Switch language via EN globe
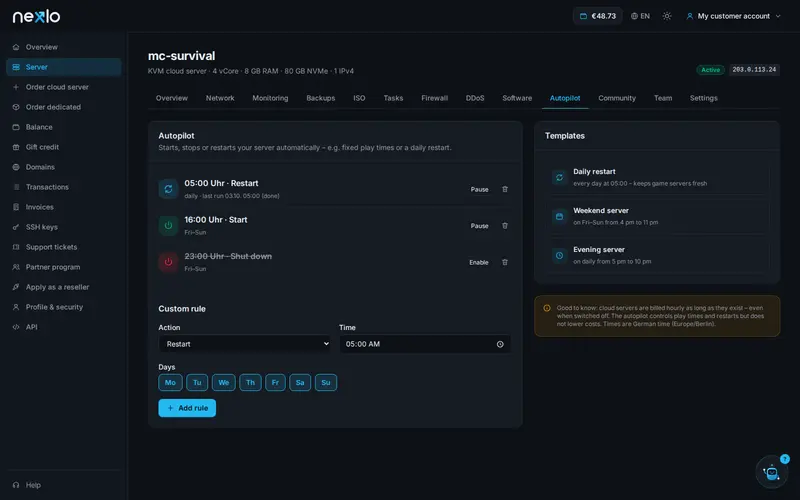The image size is (800, 500). tap(640, 16)
